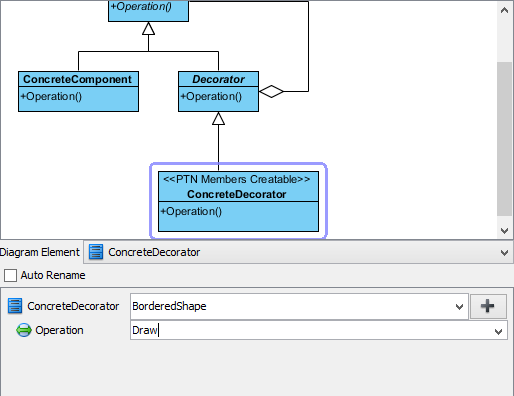Click the green Operation icon
514x396 pixels.
coord(24,330)
